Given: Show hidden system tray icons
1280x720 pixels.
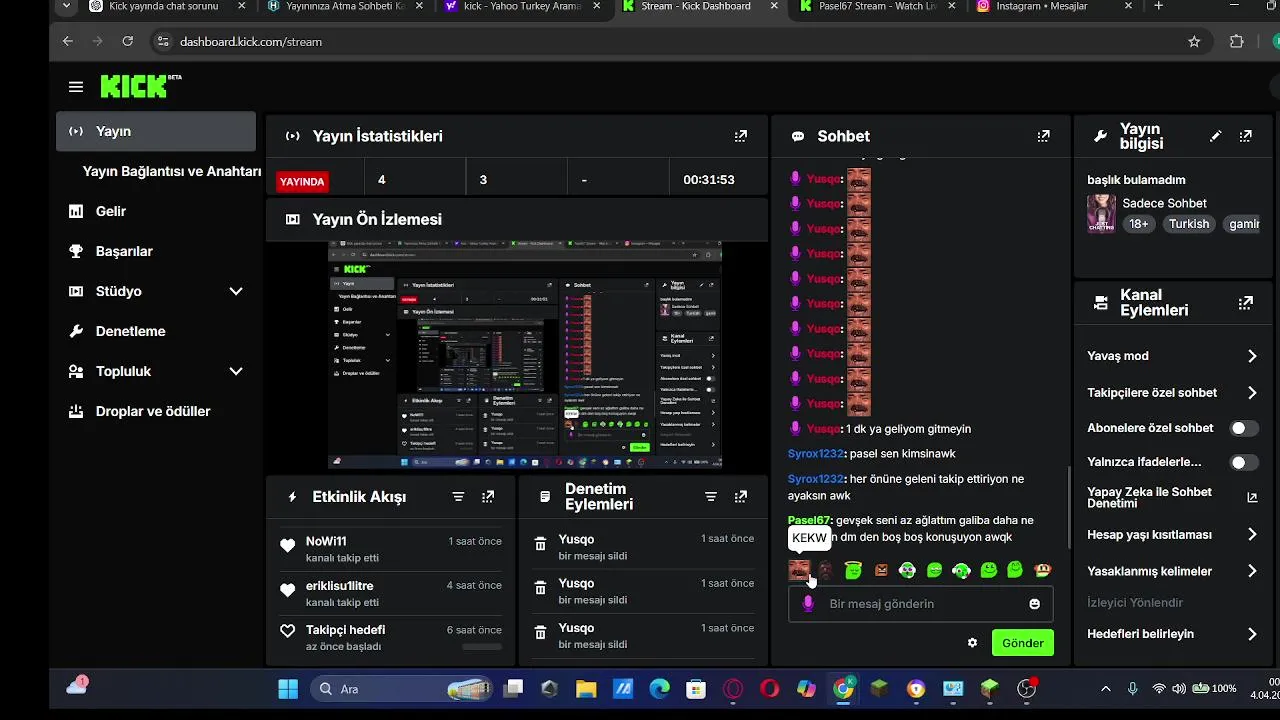Looking at the screenshot, I should (x=1105, y=689).
